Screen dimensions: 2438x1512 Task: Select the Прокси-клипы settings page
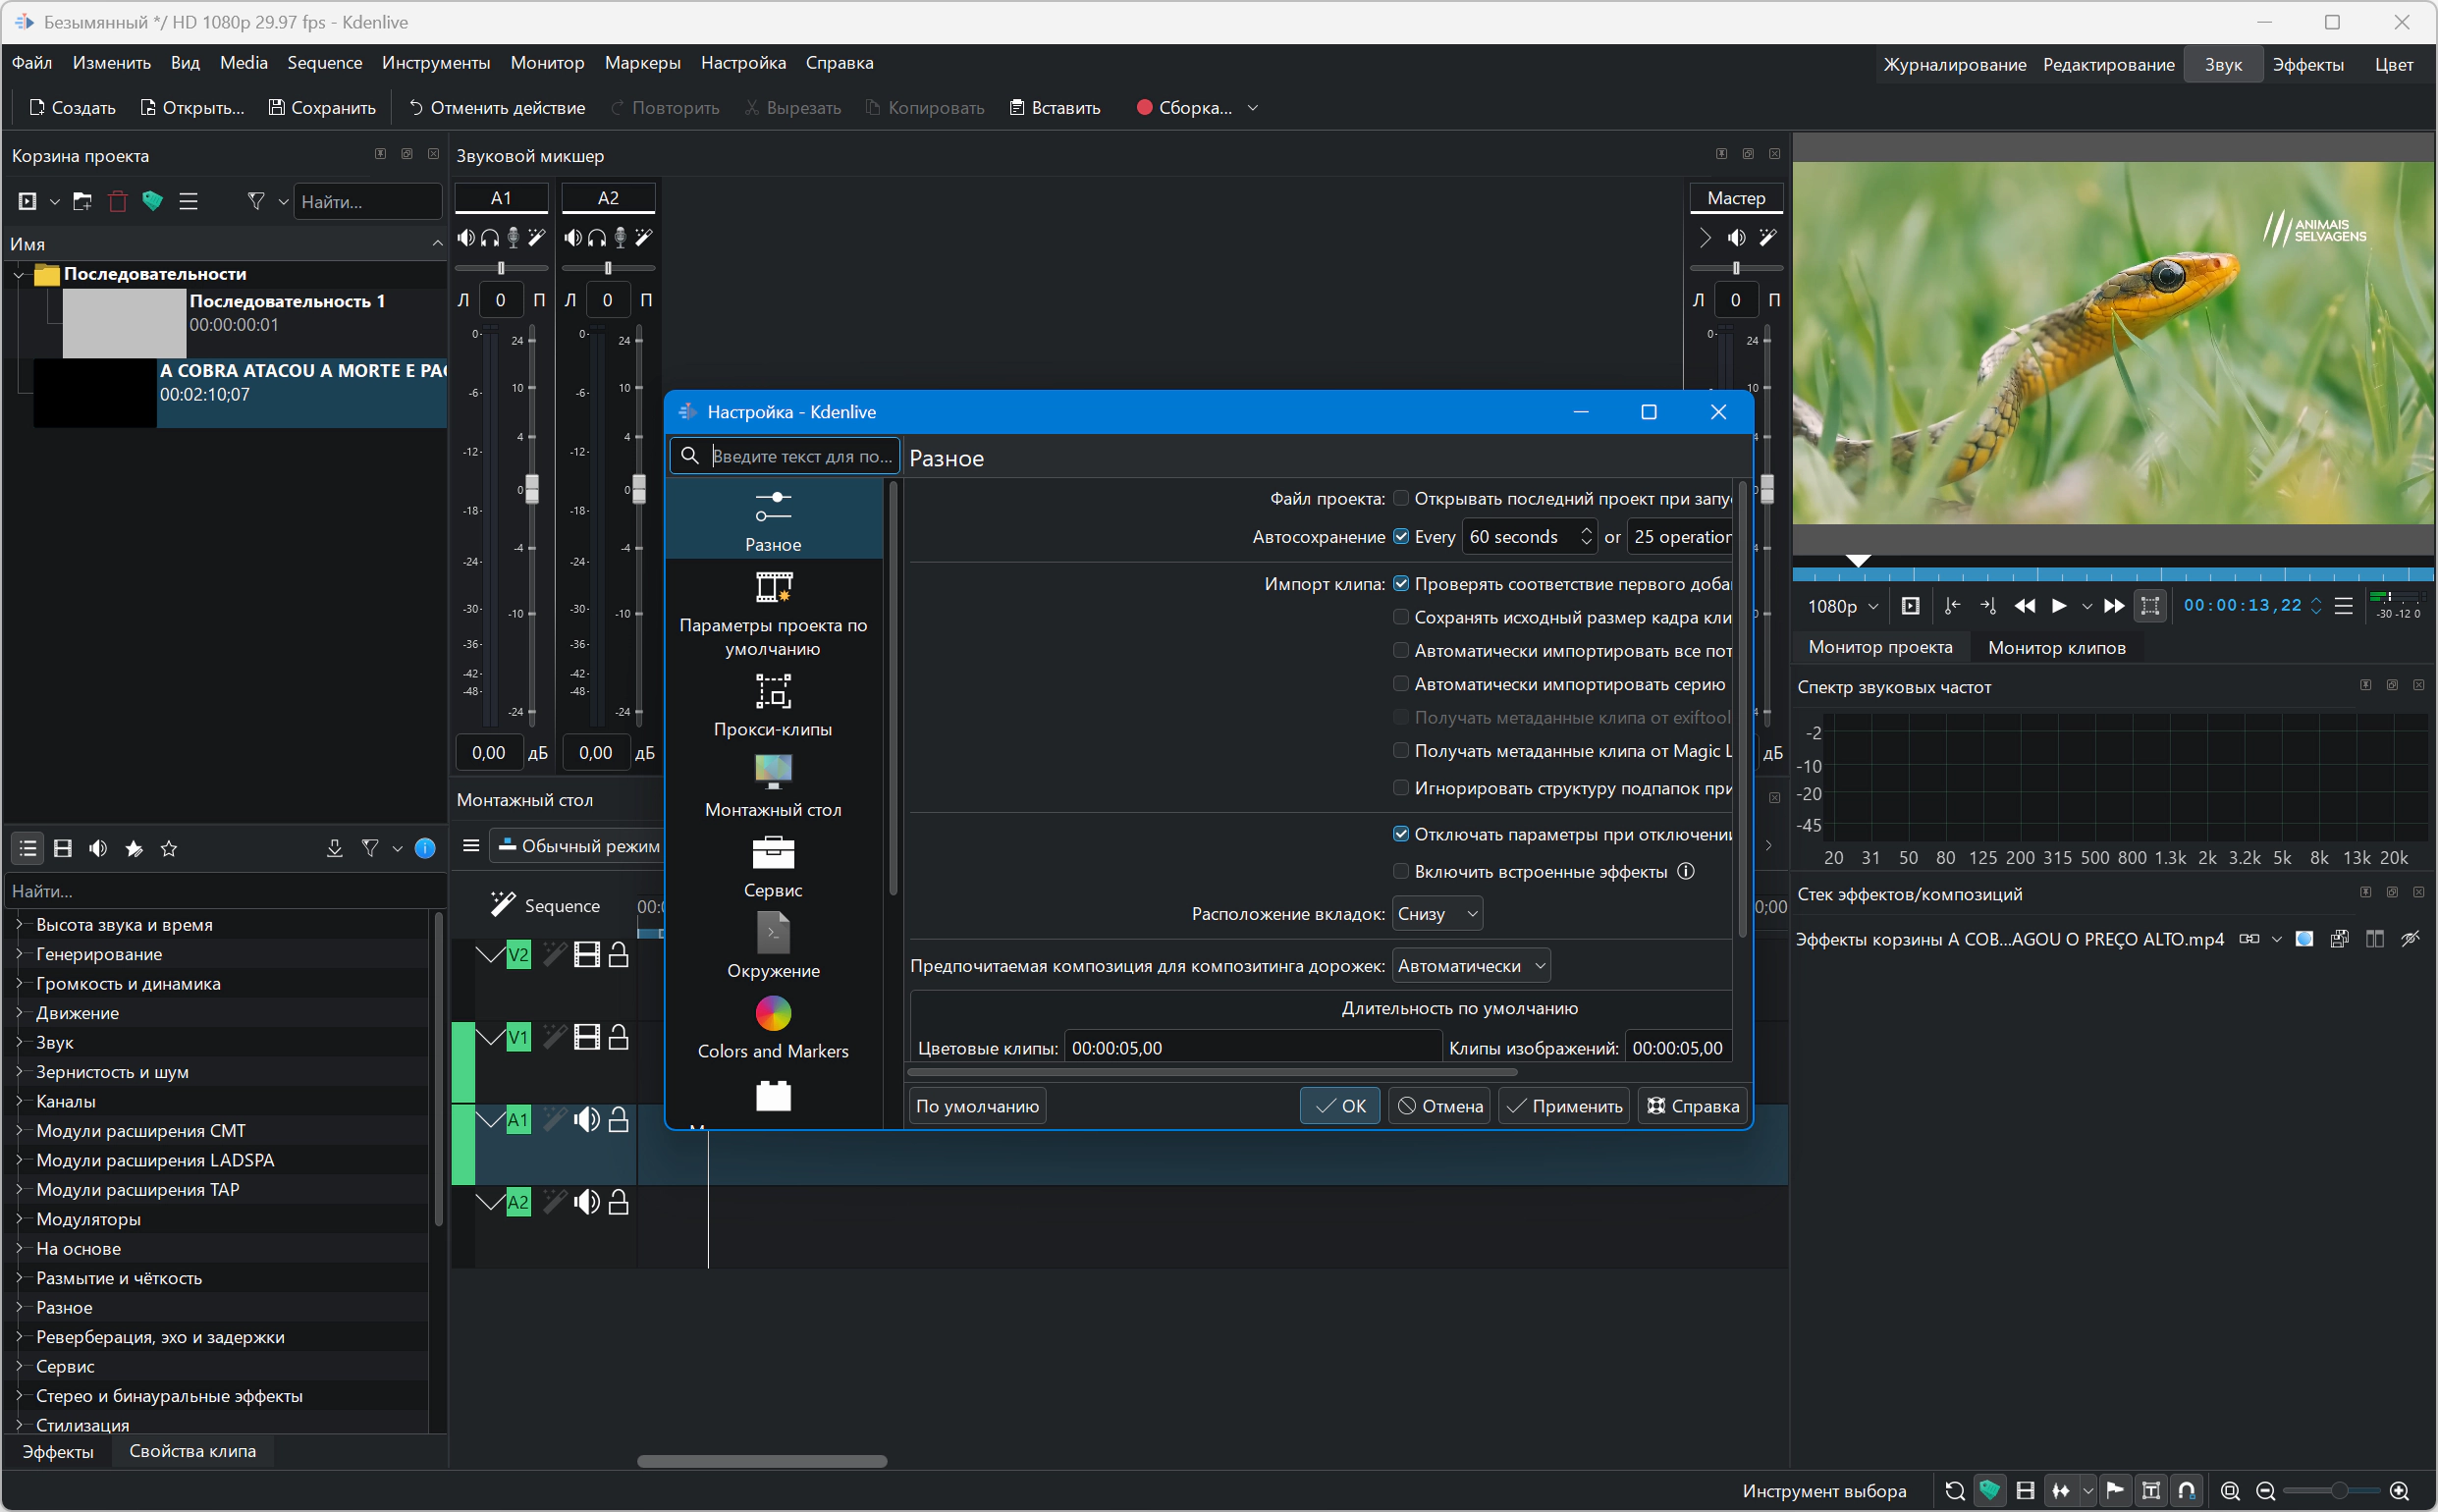click(773, 704)
